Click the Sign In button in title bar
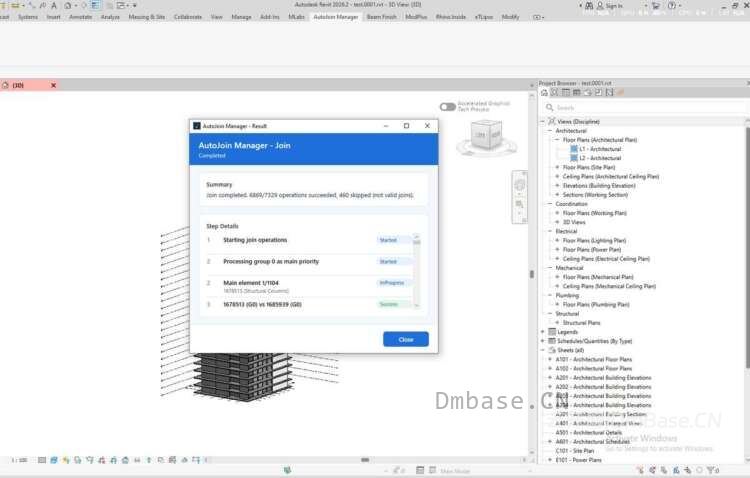This screenshot has width=750, height=478. tap(609, 6)
